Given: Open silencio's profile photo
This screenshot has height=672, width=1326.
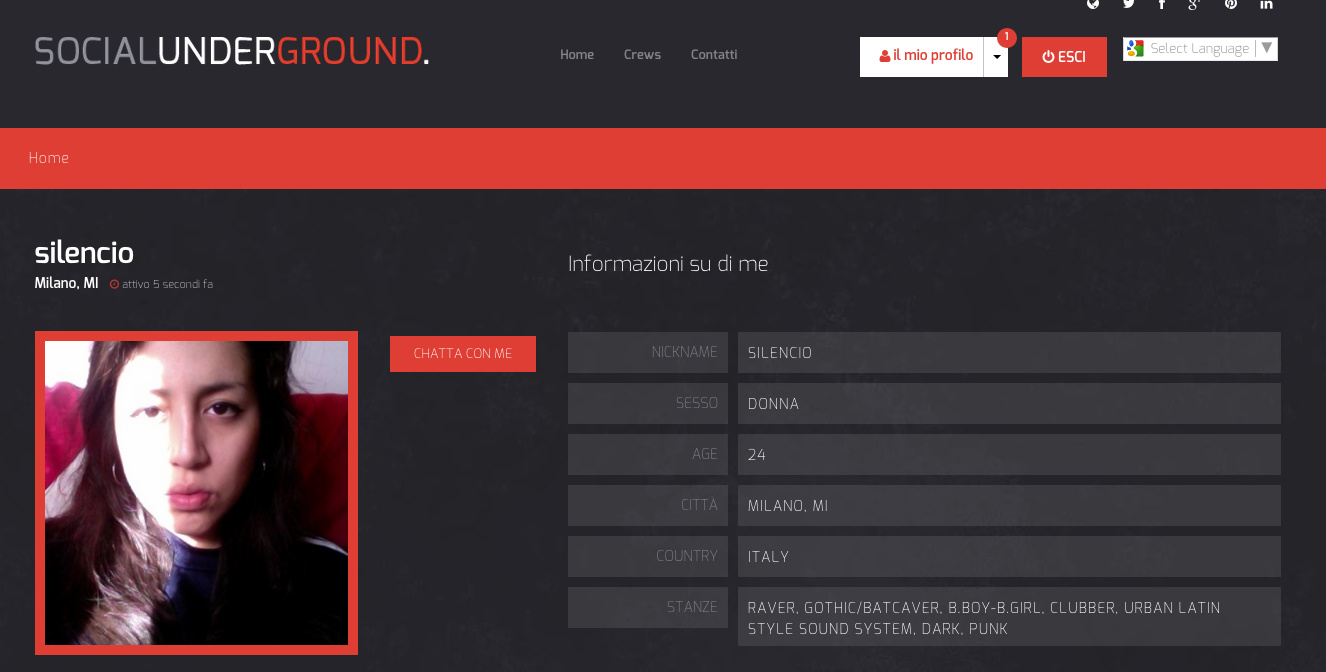Looking at the screenshot, I should (196, 493).
